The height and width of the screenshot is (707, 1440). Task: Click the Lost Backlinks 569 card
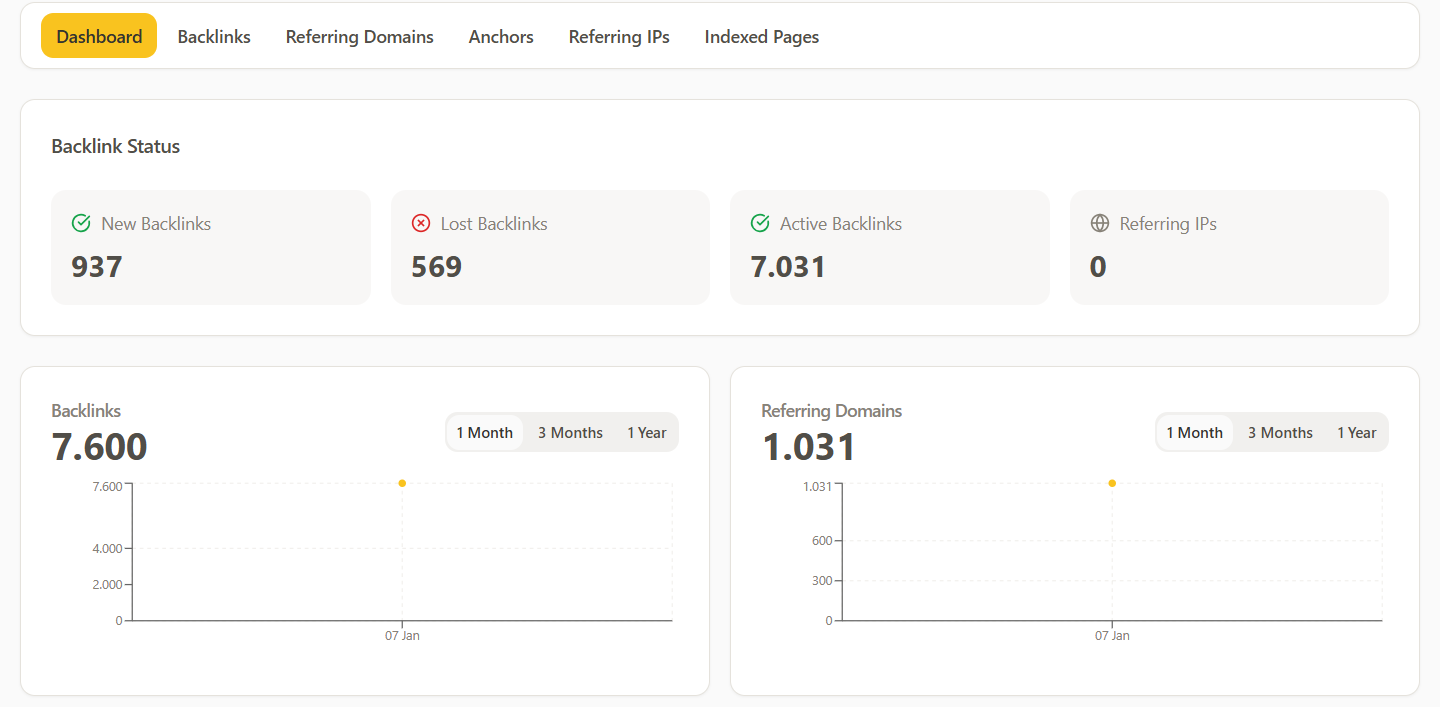pos(550,247)
